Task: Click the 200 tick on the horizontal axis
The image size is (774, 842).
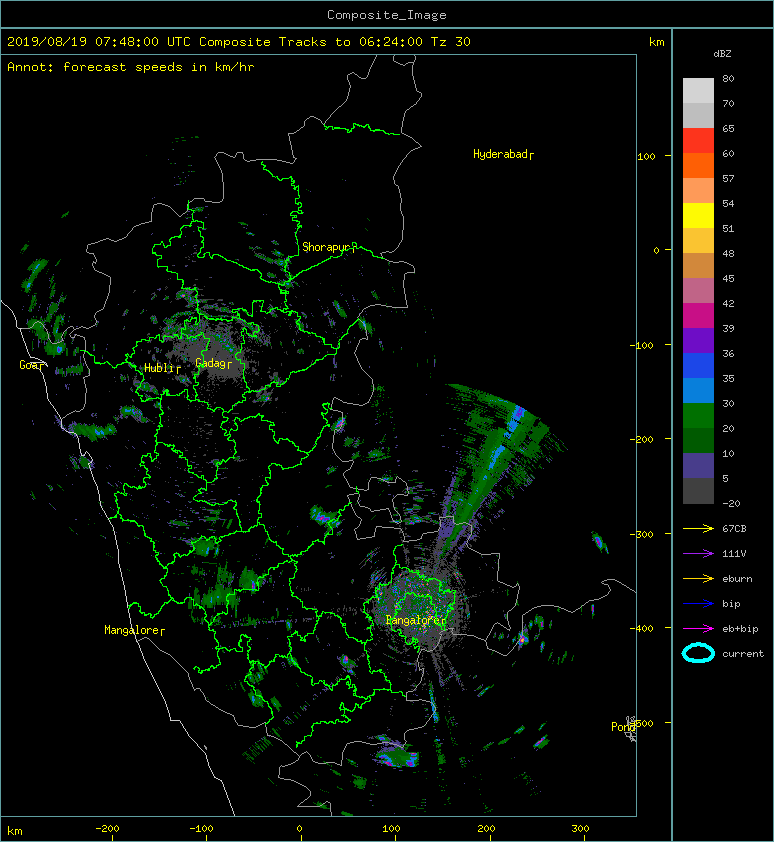Action: click(487, 829)
